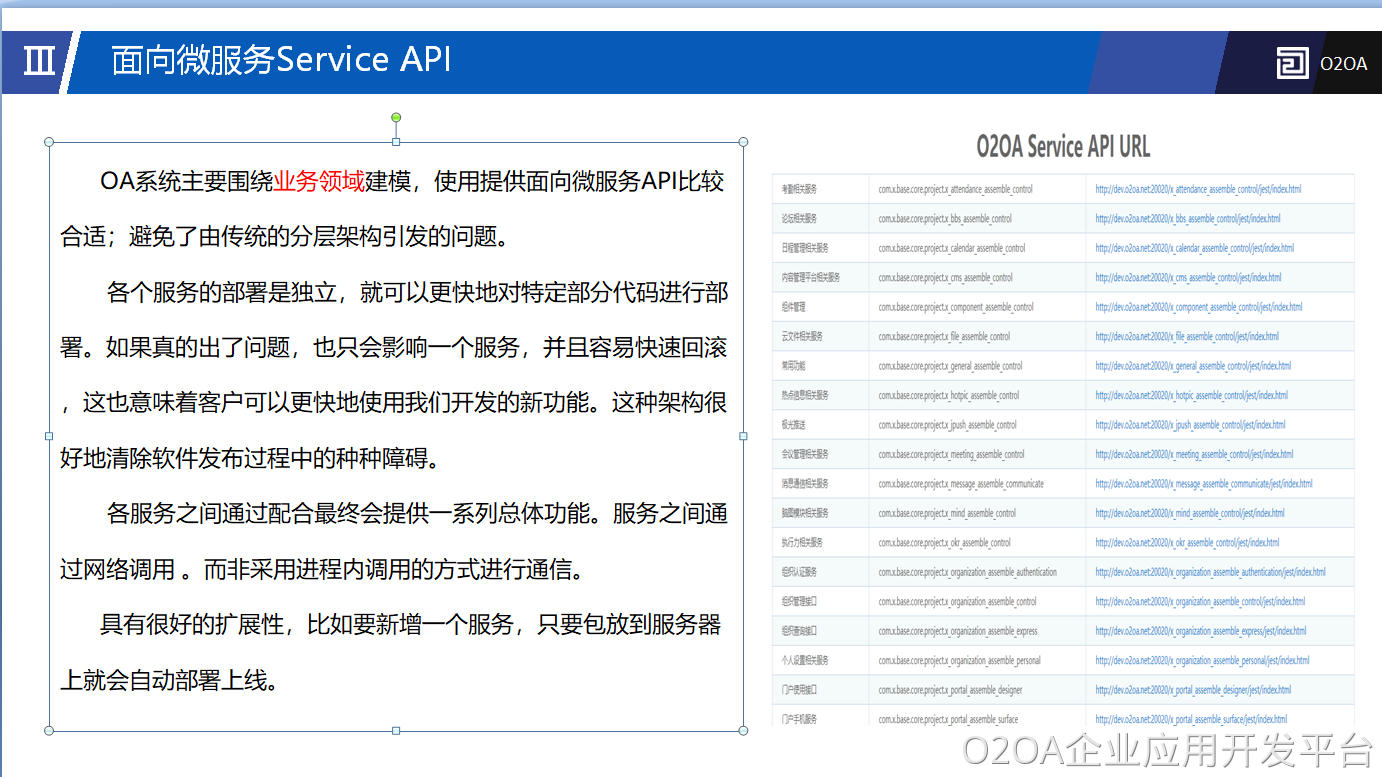Select the slide title 面向微服务Service API

tap(281, 60)
